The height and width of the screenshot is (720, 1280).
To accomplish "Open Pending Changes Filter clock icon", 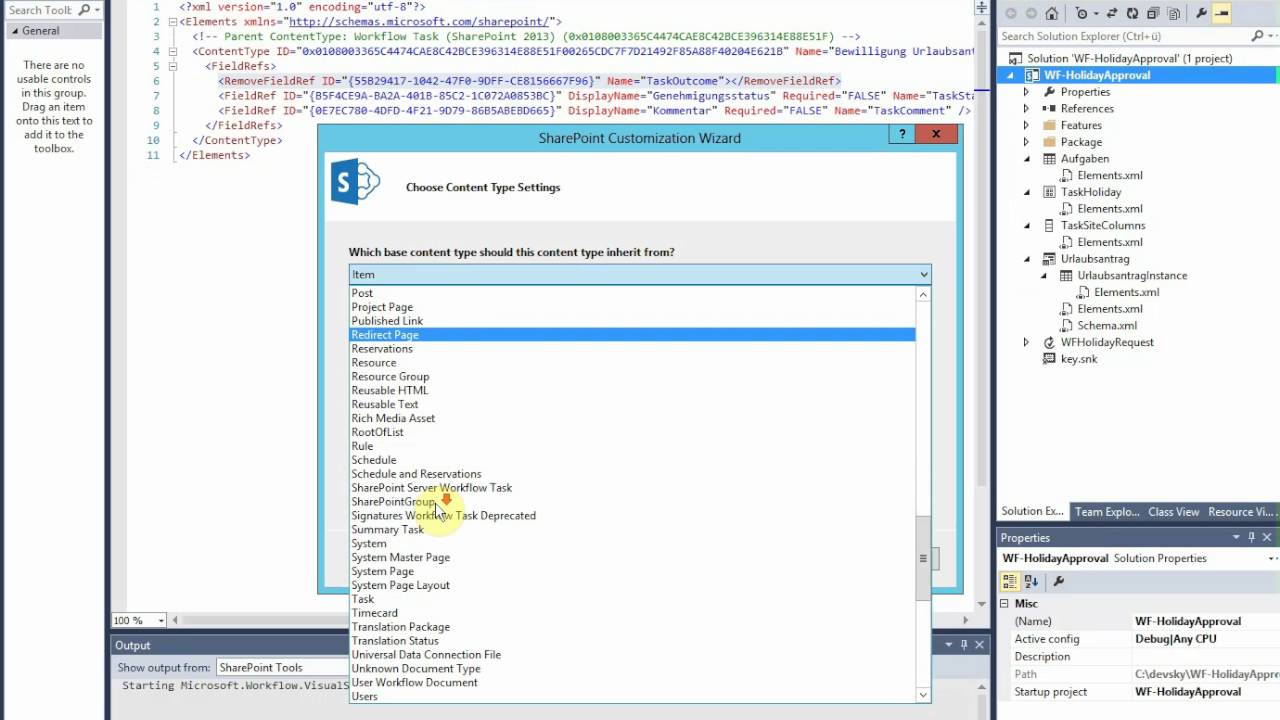I will [1083, 14].
